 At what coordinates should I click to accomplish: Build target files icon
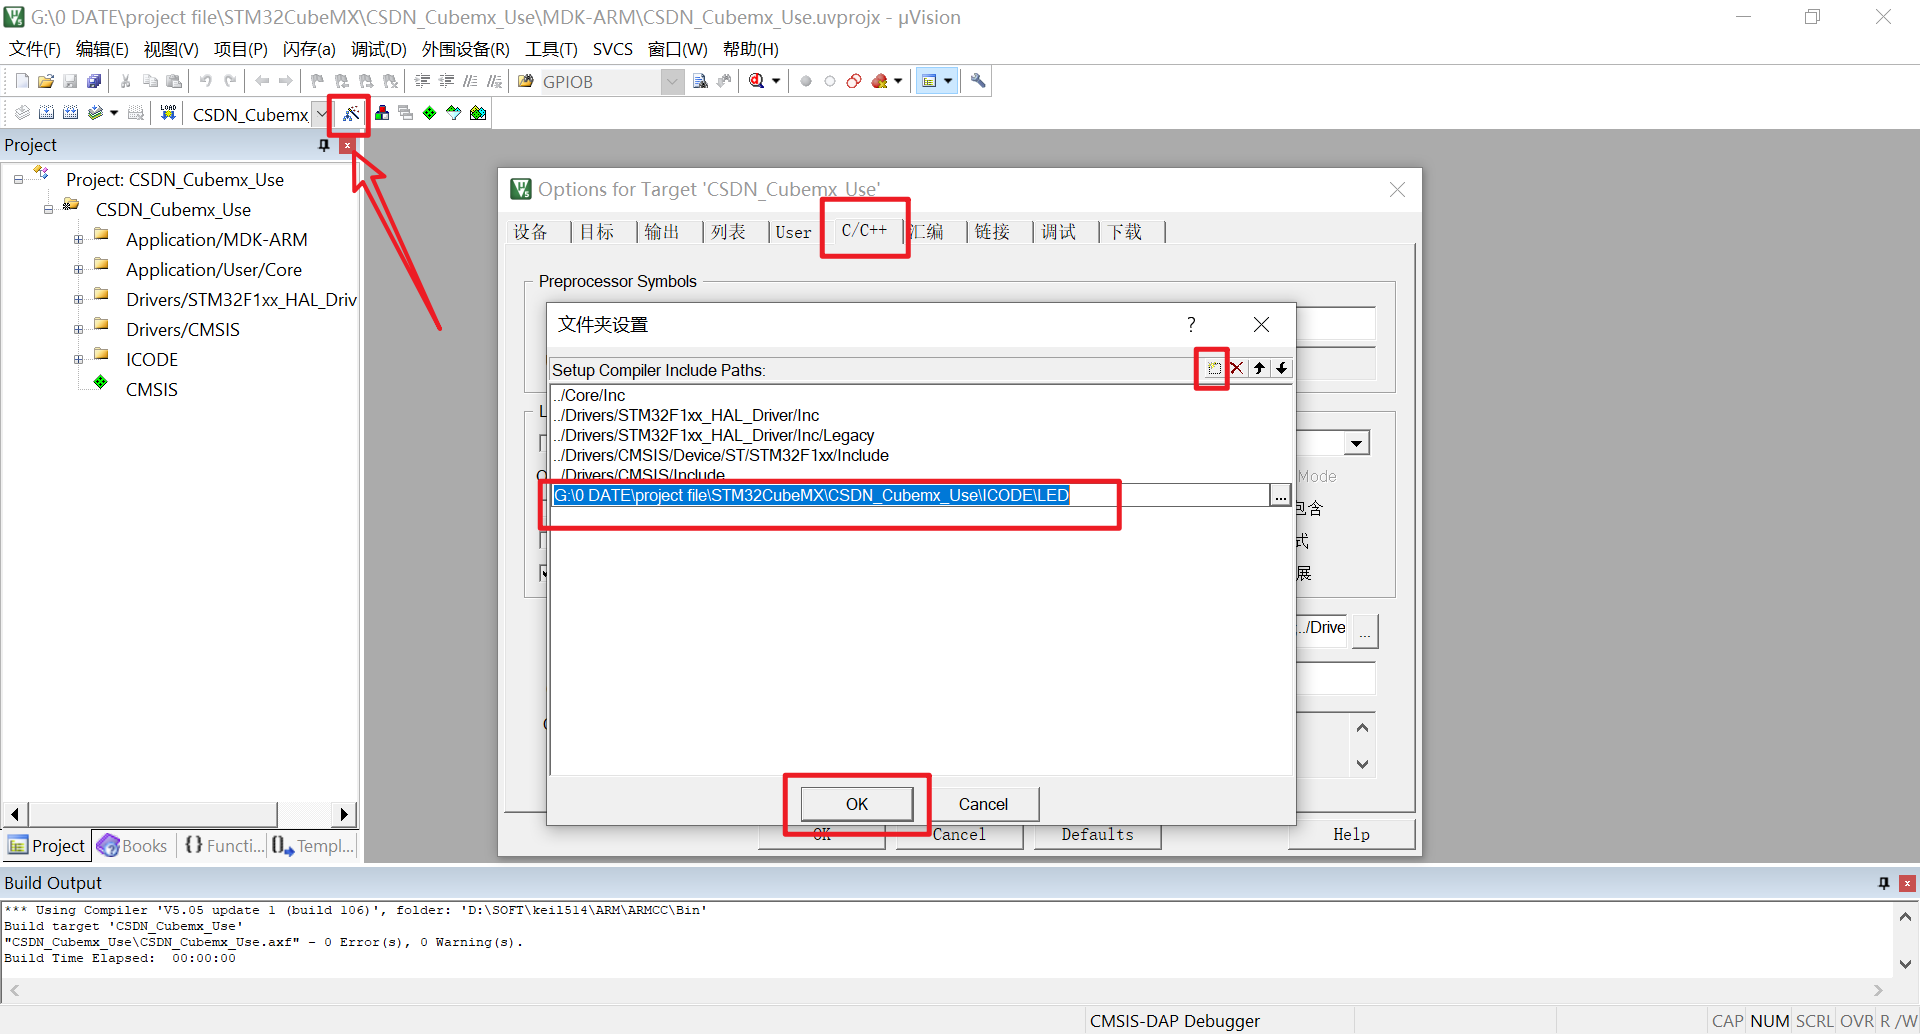pos(46,113)
